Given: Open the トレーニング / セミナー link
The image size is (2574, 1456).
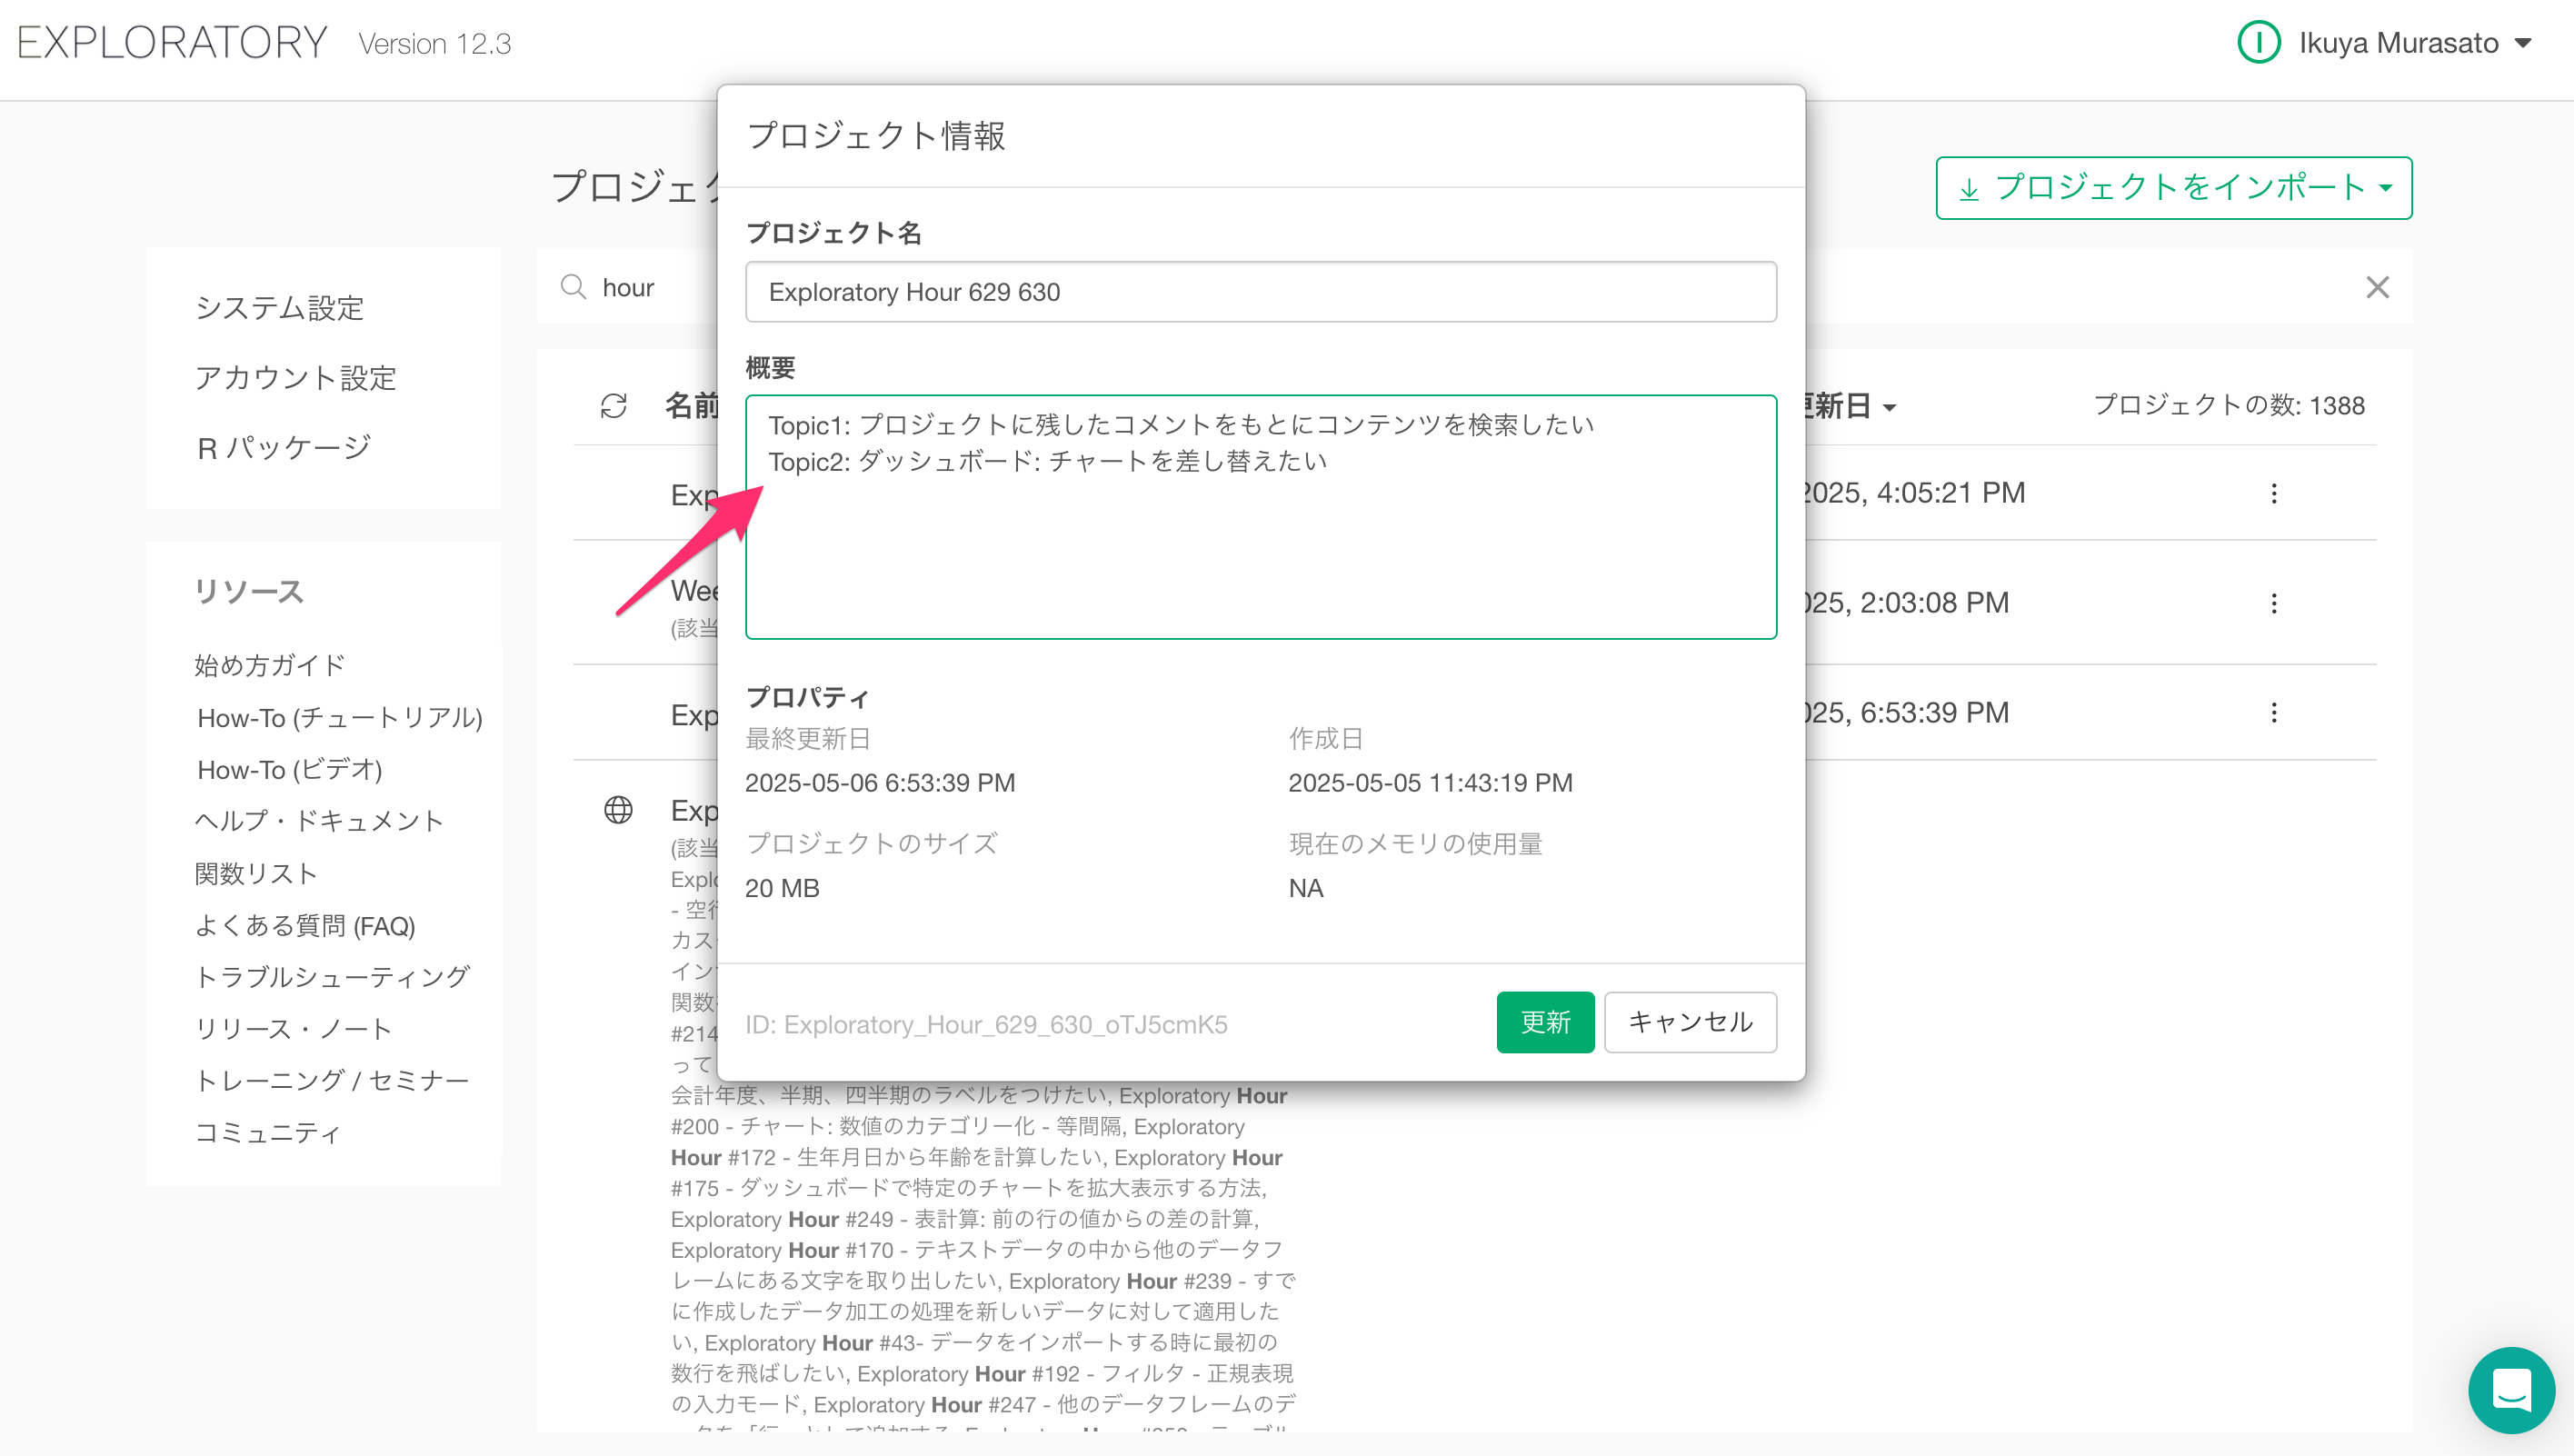Looking at the screenshot, I should point(331,1081).
